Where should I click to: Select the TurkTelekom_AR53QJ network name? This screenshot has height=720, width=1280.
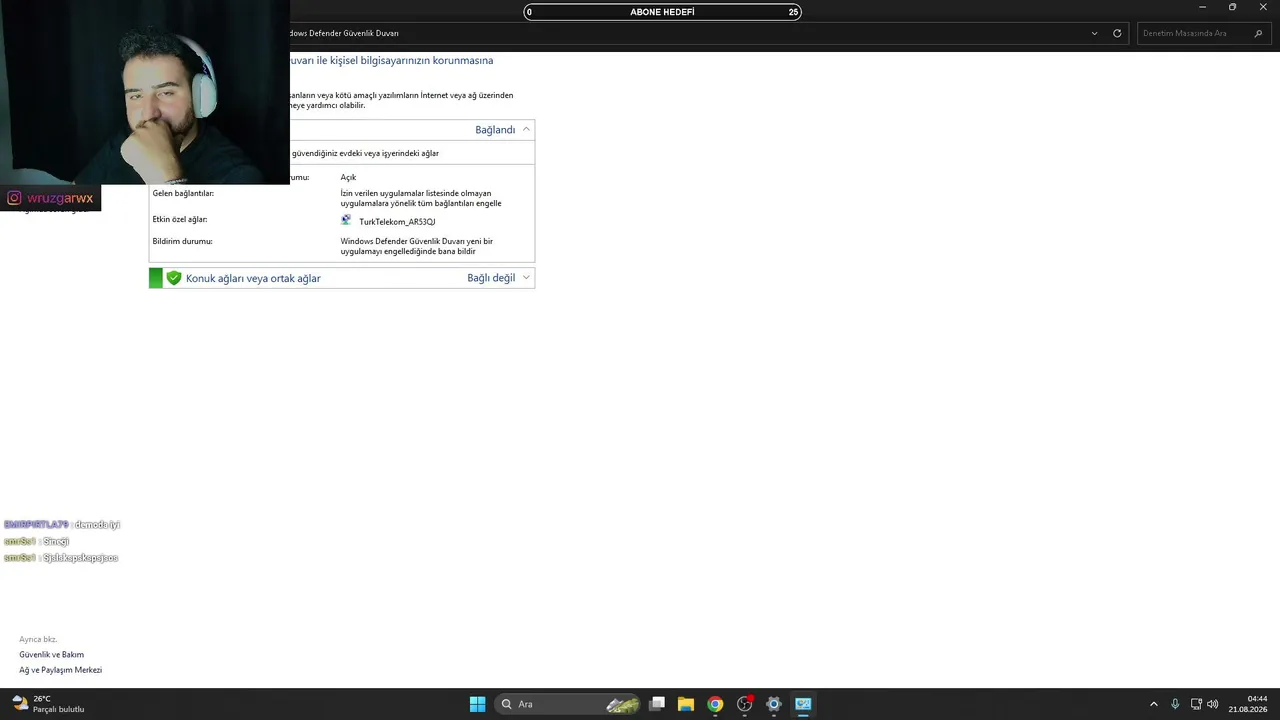(x=397, y=222)
